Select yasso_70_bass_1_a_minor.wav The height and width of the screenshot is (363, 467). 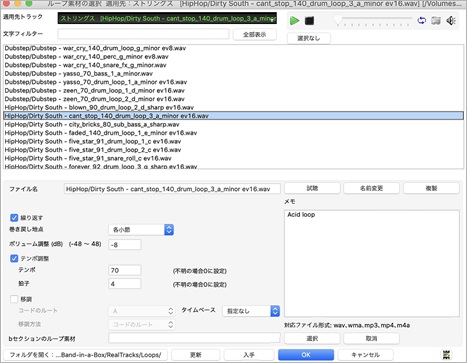(233, 73)
